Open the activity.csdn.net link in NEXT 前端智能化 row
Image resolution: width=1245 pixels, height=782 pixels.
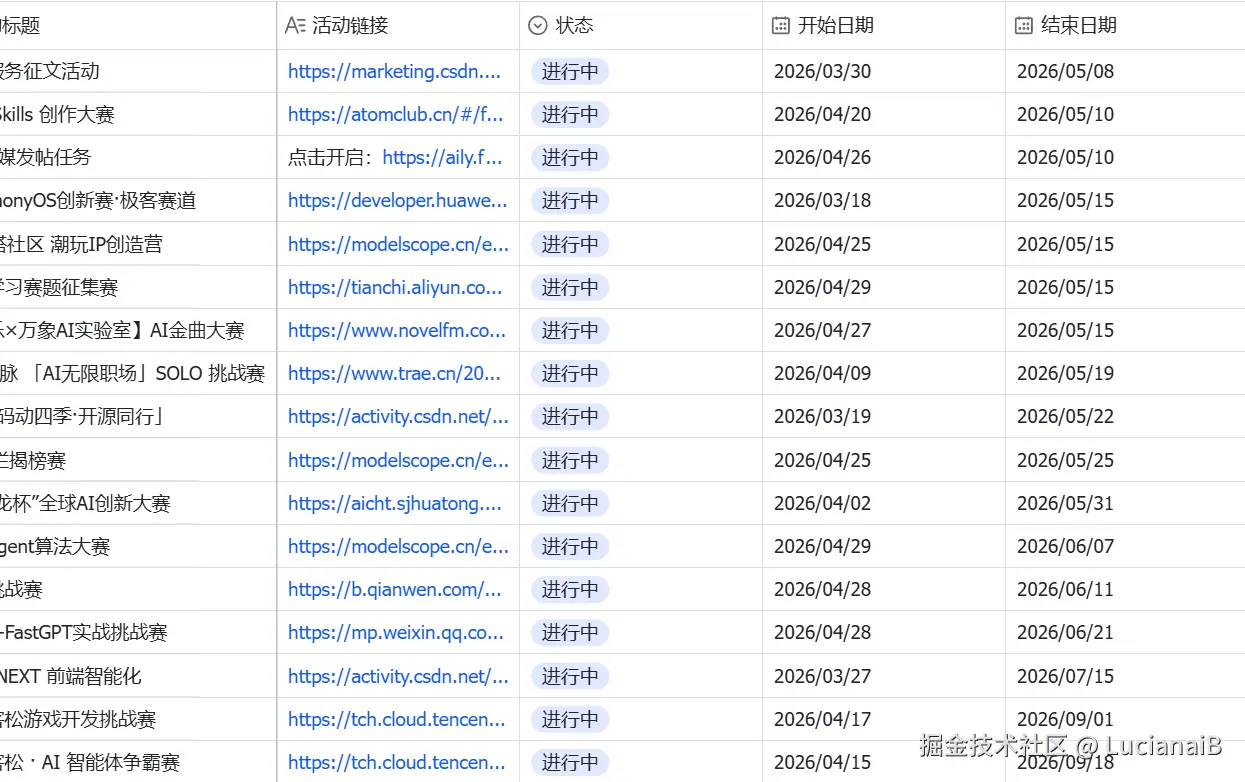(399, 676)
